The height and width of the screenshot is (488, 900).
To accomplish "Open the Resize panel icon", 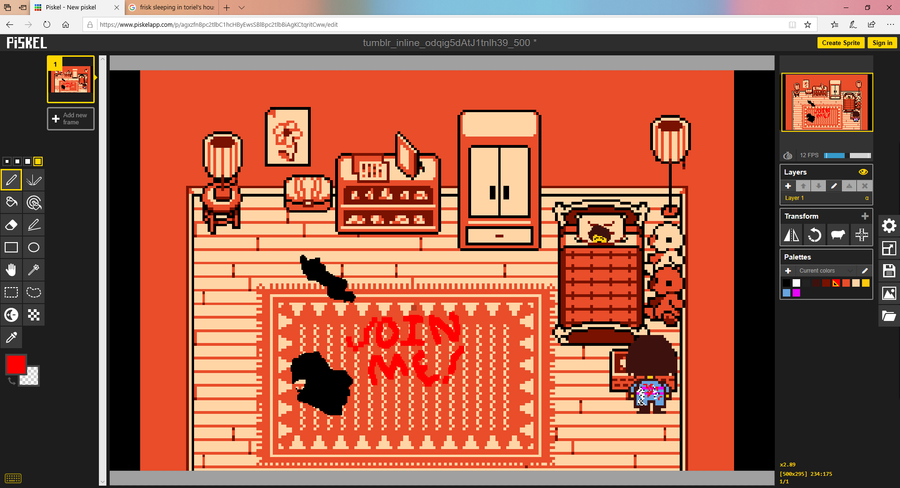I will coord(889,248).
